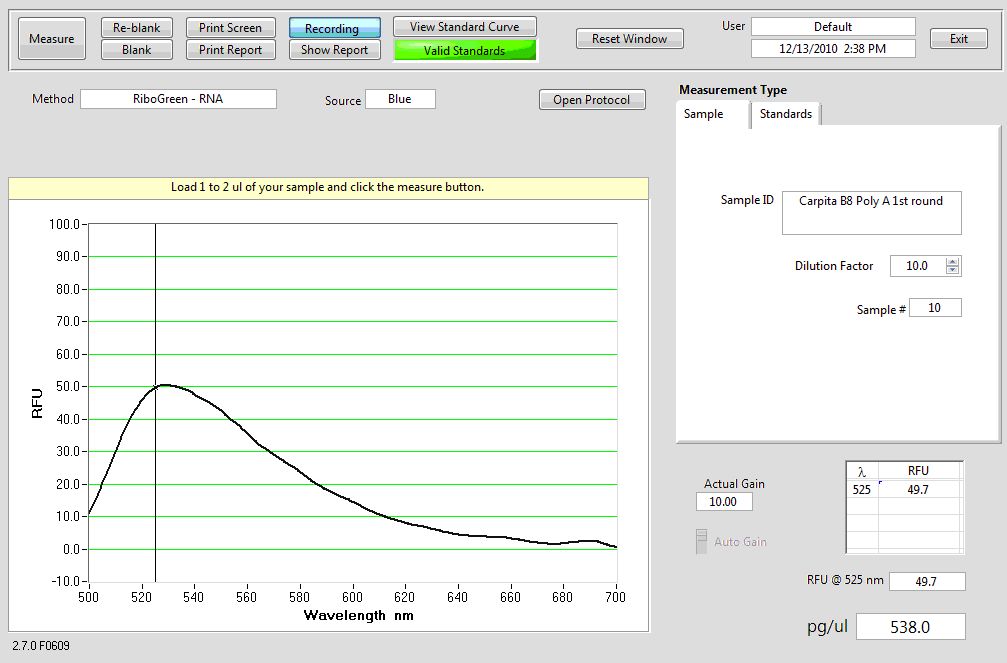Viewport: 1007px width, 663px height.
Task: Click the Measure button
Action: (x=51, y=39)
